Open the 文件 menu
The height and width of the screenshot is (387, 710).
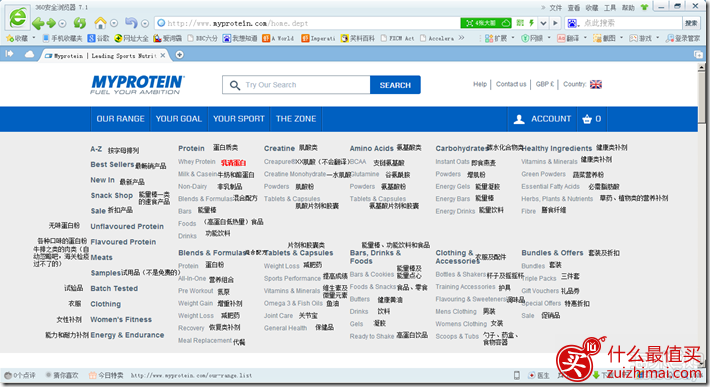(556, 8)
